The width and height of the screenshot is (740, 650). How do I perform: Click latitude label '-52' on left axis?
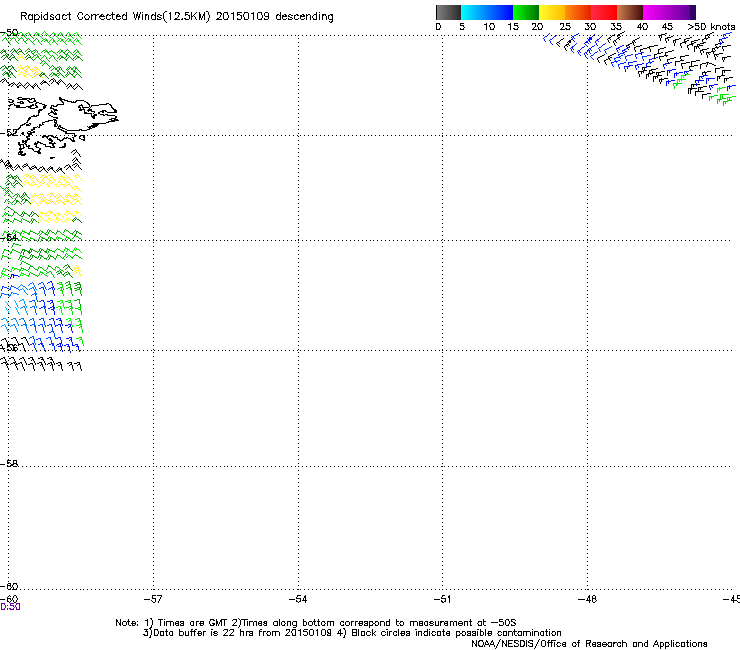9,133
